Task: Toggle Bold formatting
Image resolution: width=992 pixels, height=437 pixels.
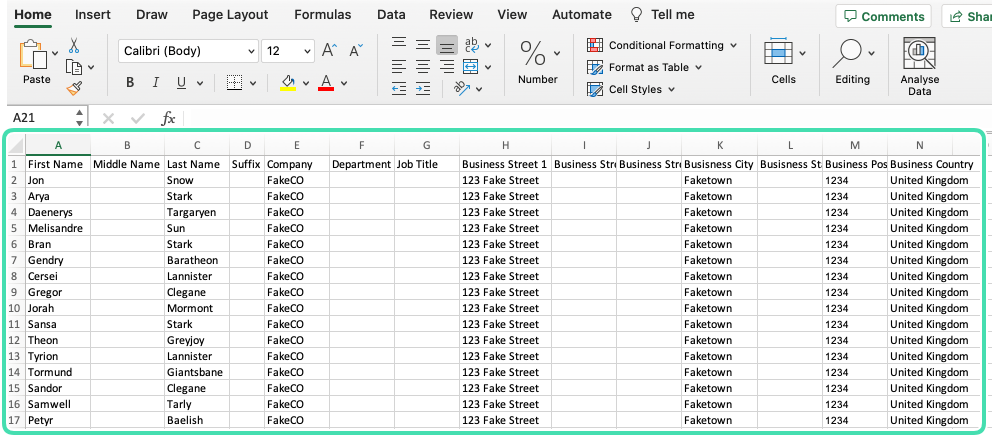Action: coord(130,83)
